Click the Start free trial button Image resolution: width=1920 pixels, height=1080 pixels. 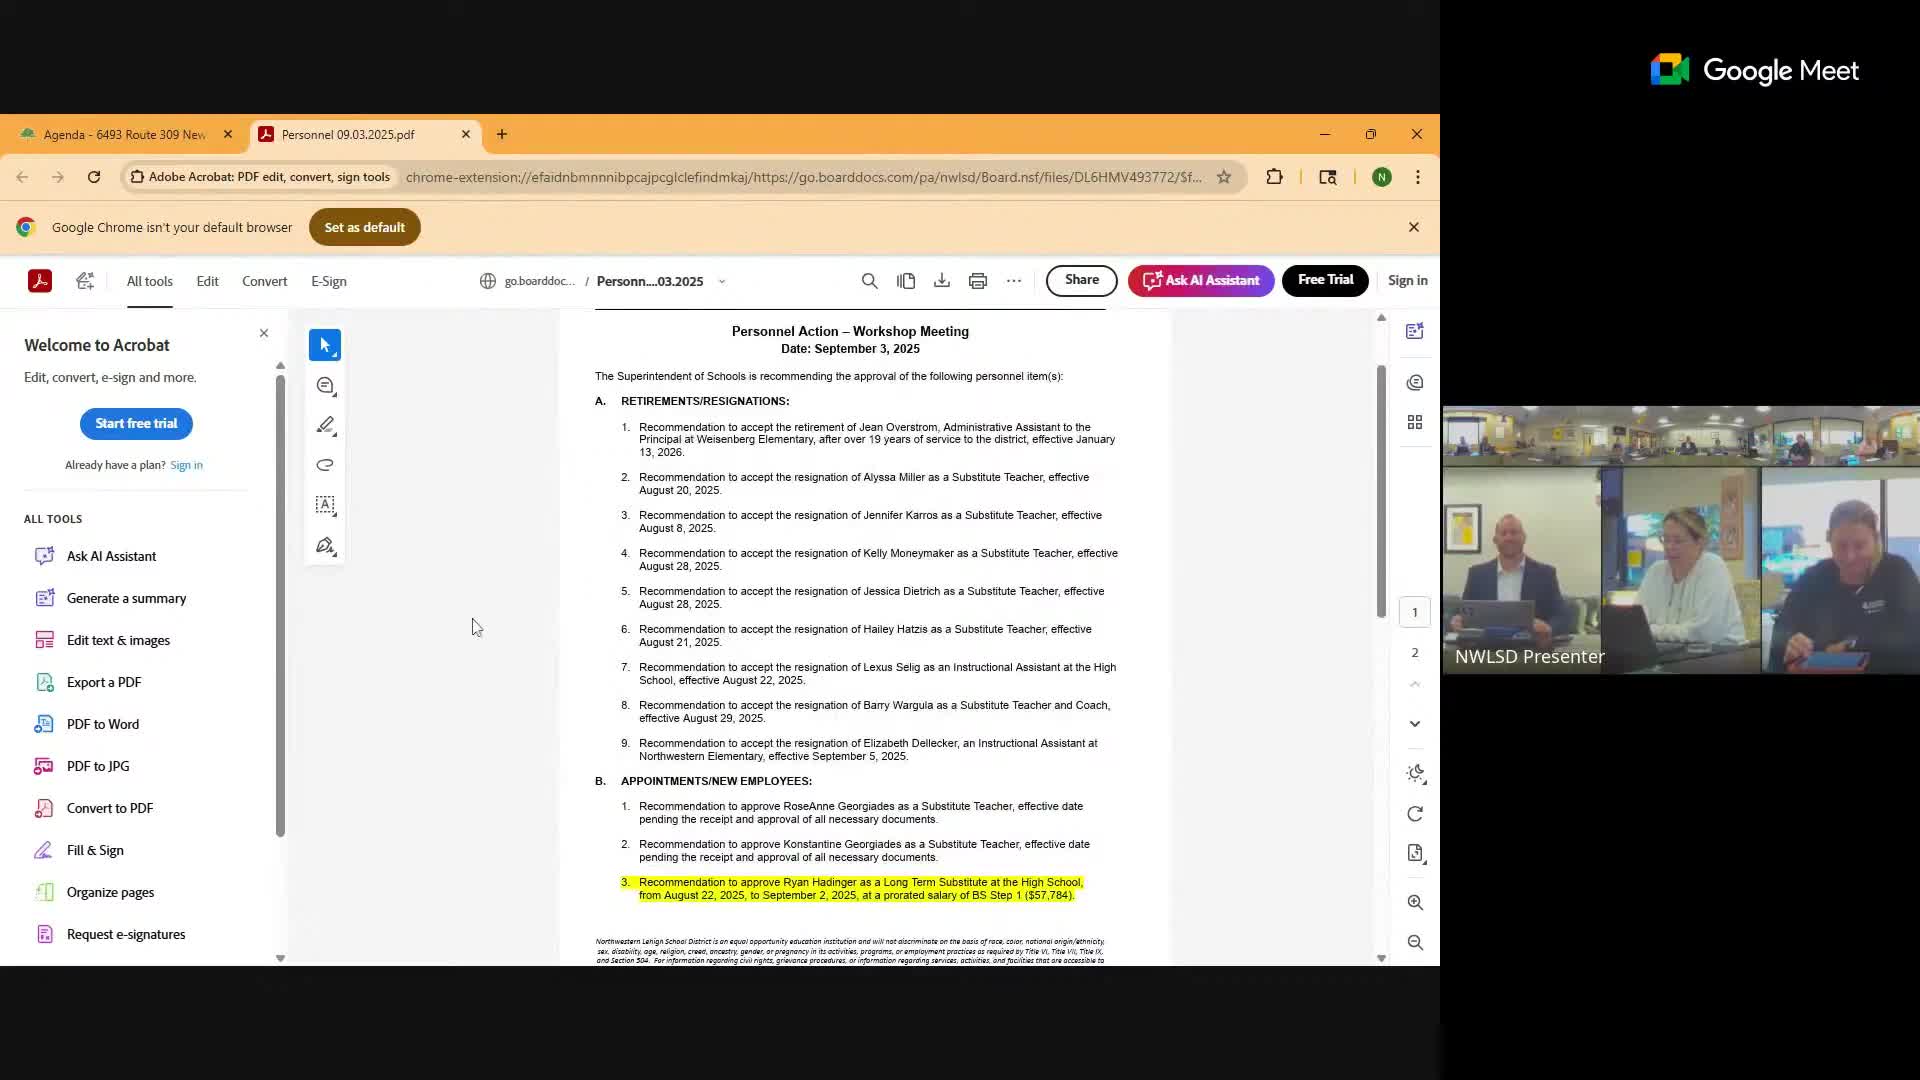click(136, 423)
